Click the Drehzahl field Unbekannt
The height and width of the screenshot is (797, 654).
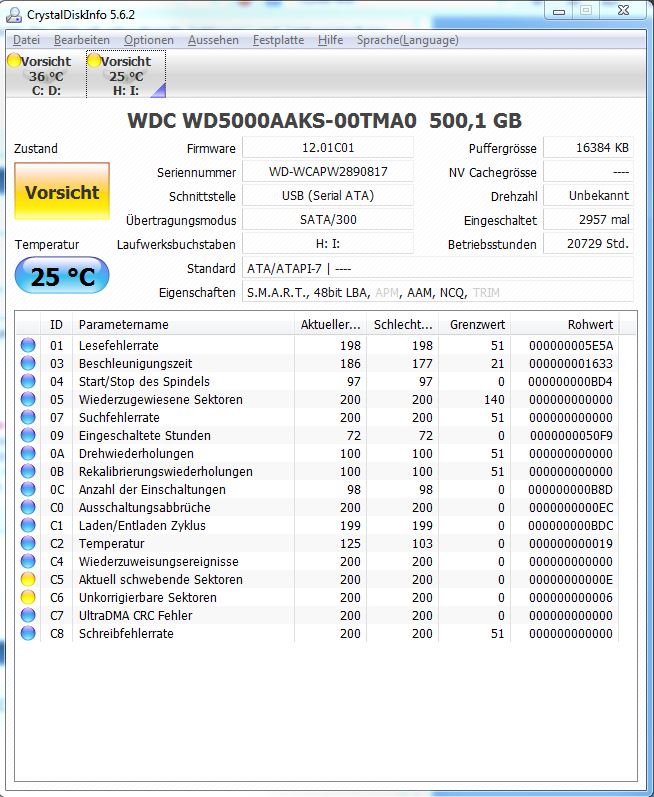[588, 196]
